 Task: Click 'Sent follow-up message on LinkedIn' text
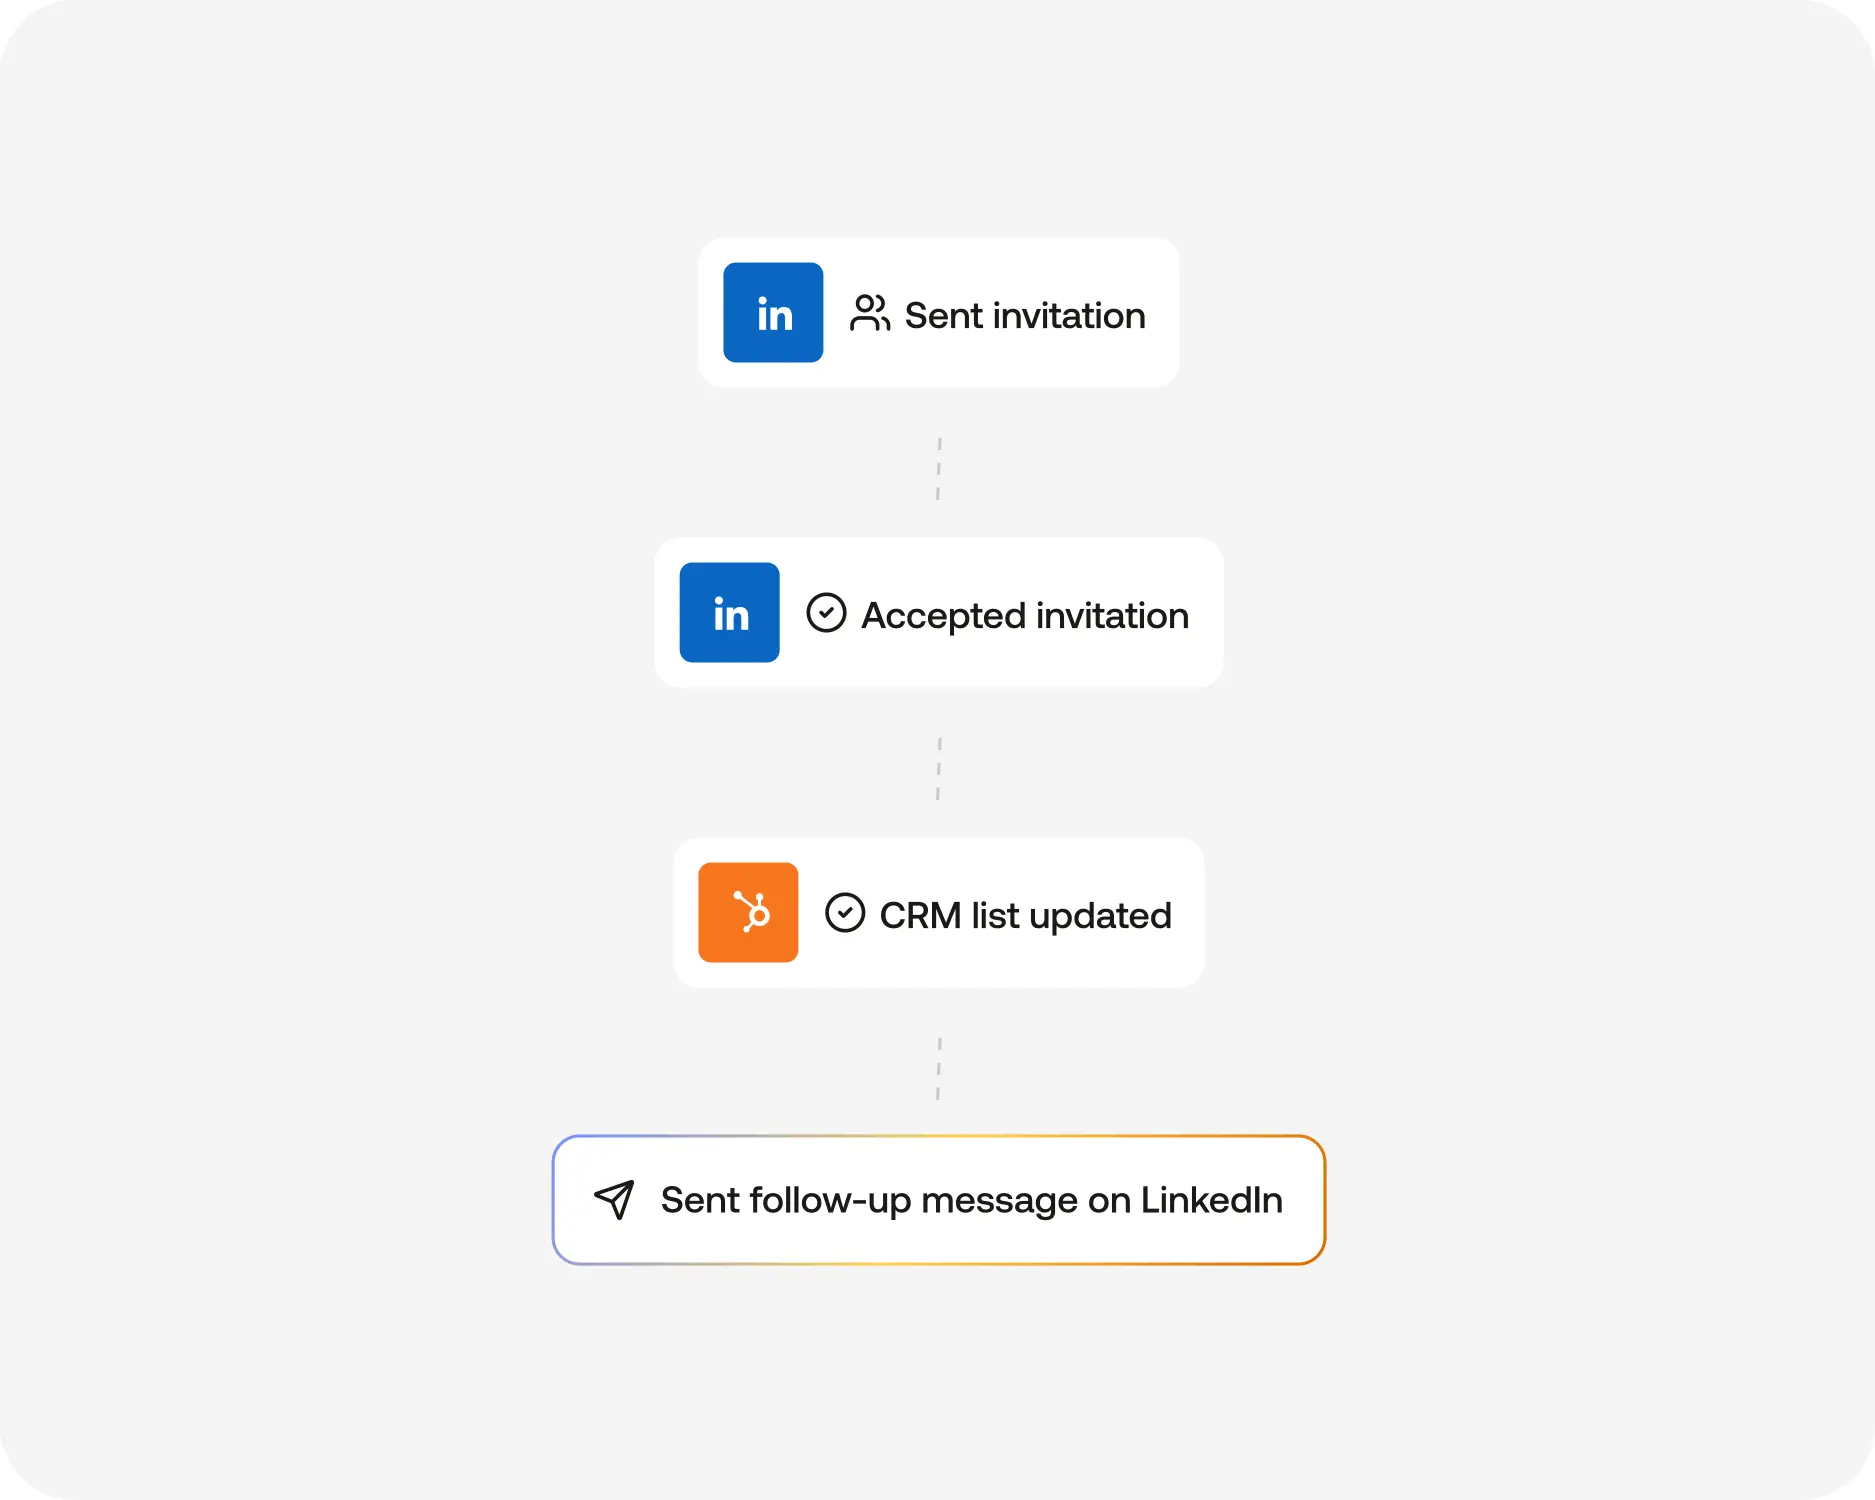(971, 1200)
